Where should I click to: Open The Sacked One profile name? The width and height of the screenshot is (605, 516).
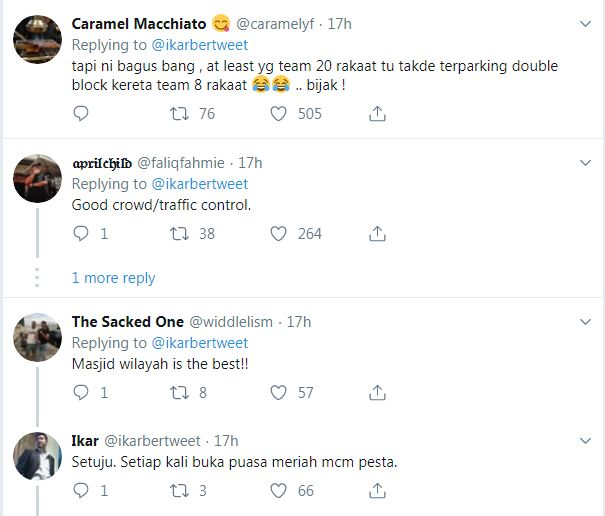(x=127, y=322)
